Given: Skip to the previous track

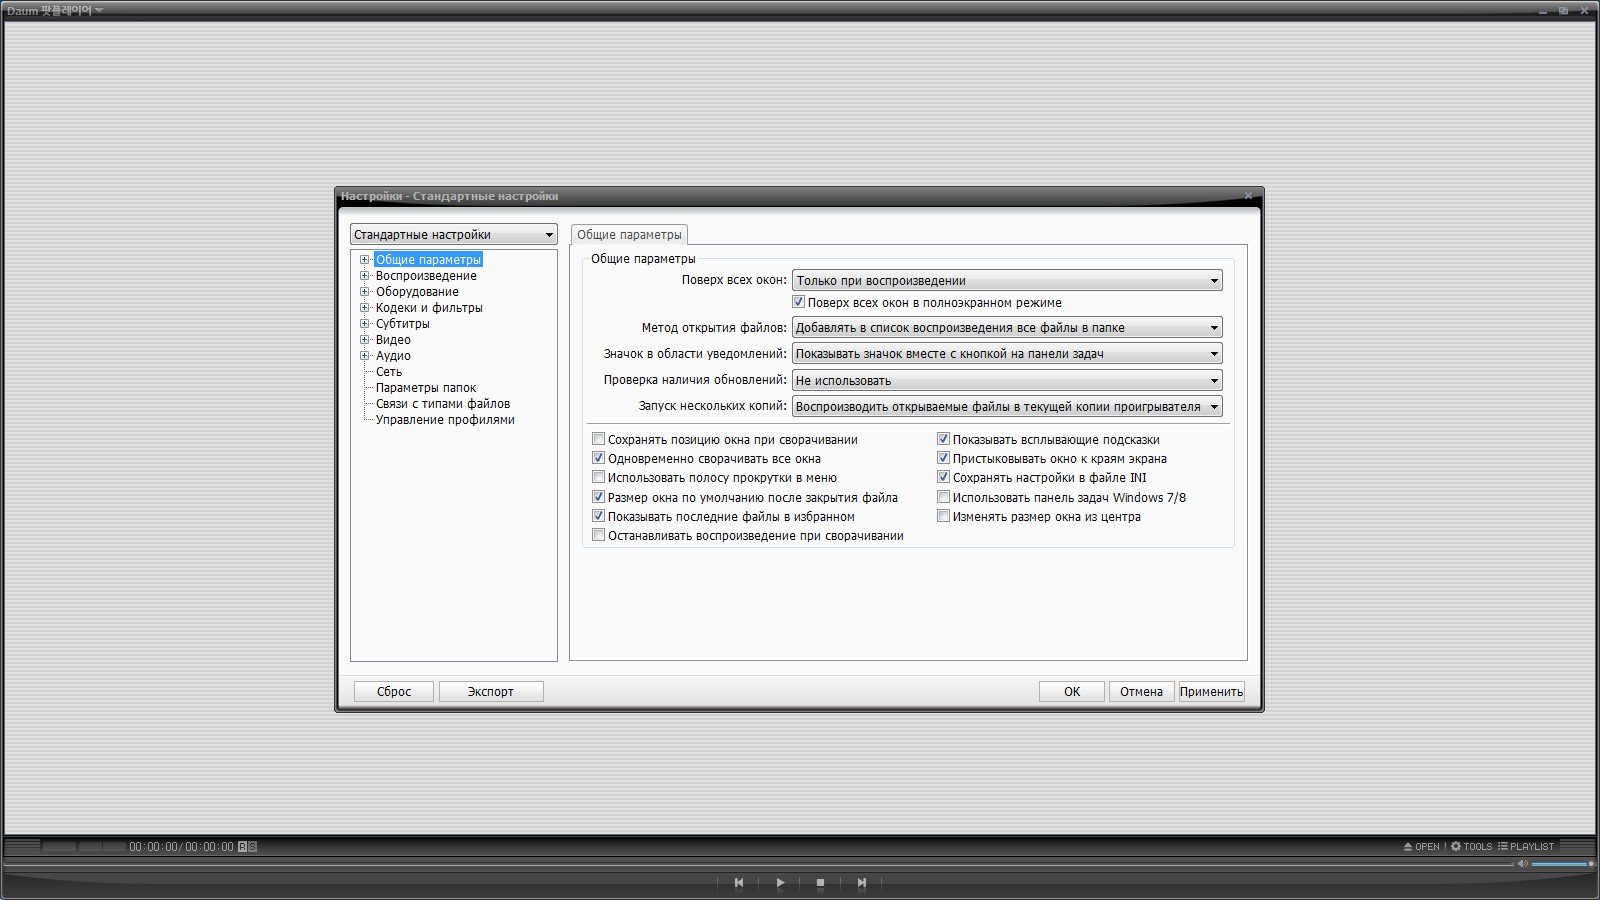Looking at the screenshot, I should pos(739,883).
